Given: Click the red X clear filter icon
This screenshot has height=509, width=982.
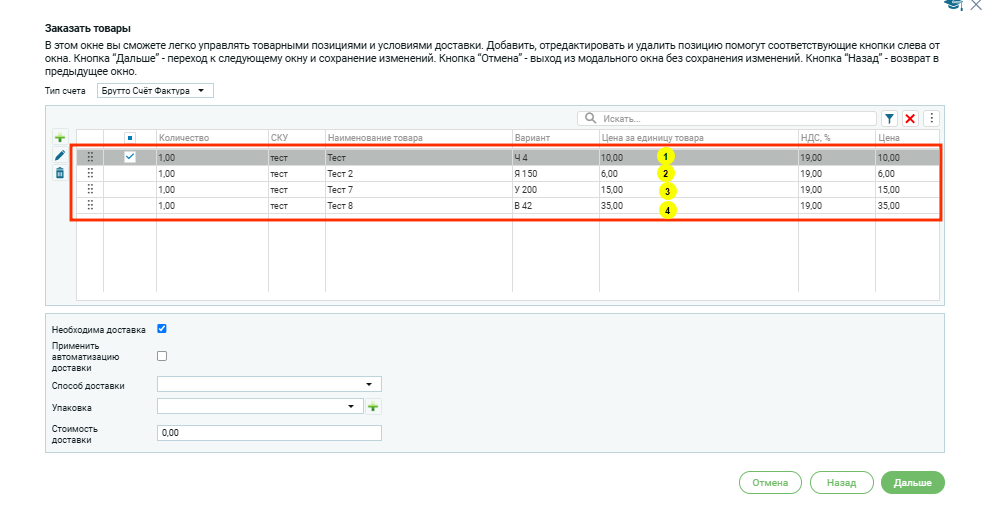Looking at the screenshot, I should click(910, 118).
